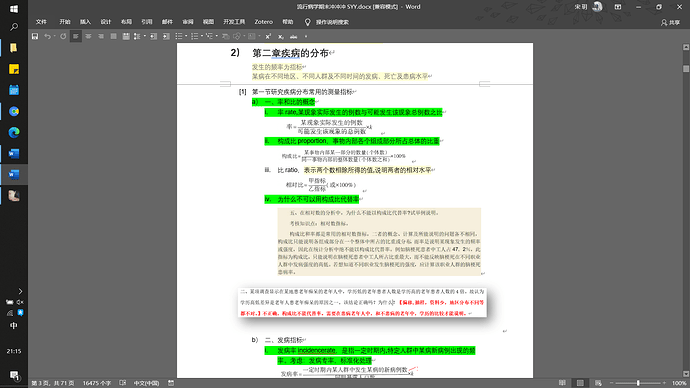Click the proofing check icon in status bar

(123, 383)
